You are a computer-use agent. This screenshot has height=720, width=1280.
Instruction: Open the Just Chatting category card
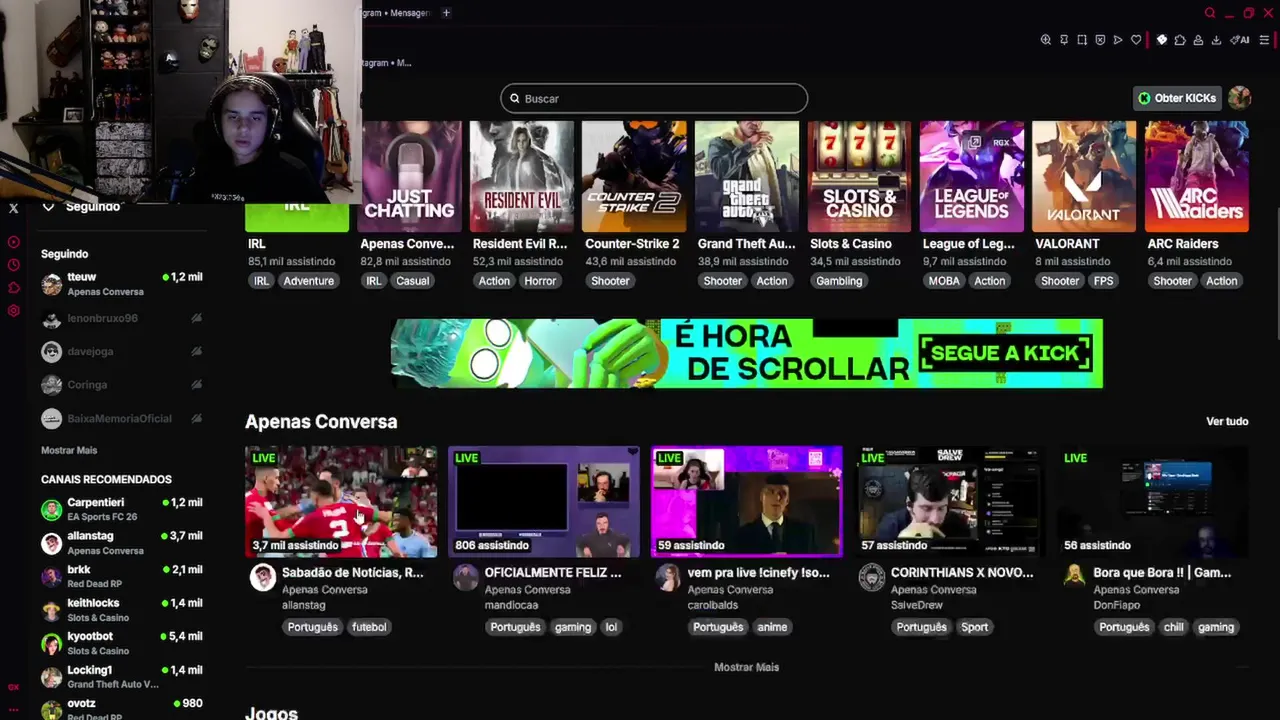coord(410,177)
